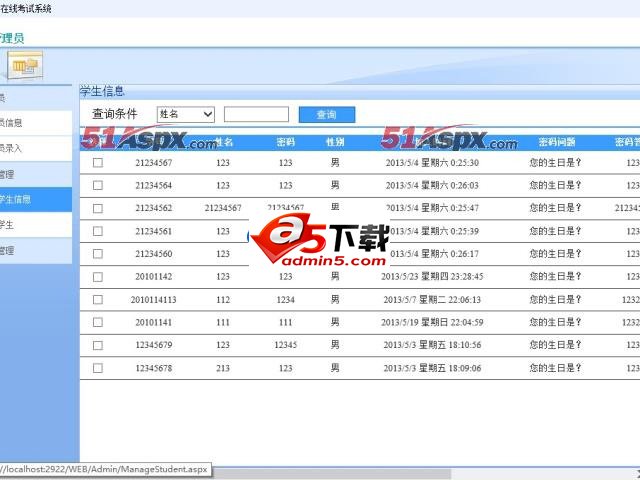
Task: Focus the query text input box
Action: tap(256, 114)
